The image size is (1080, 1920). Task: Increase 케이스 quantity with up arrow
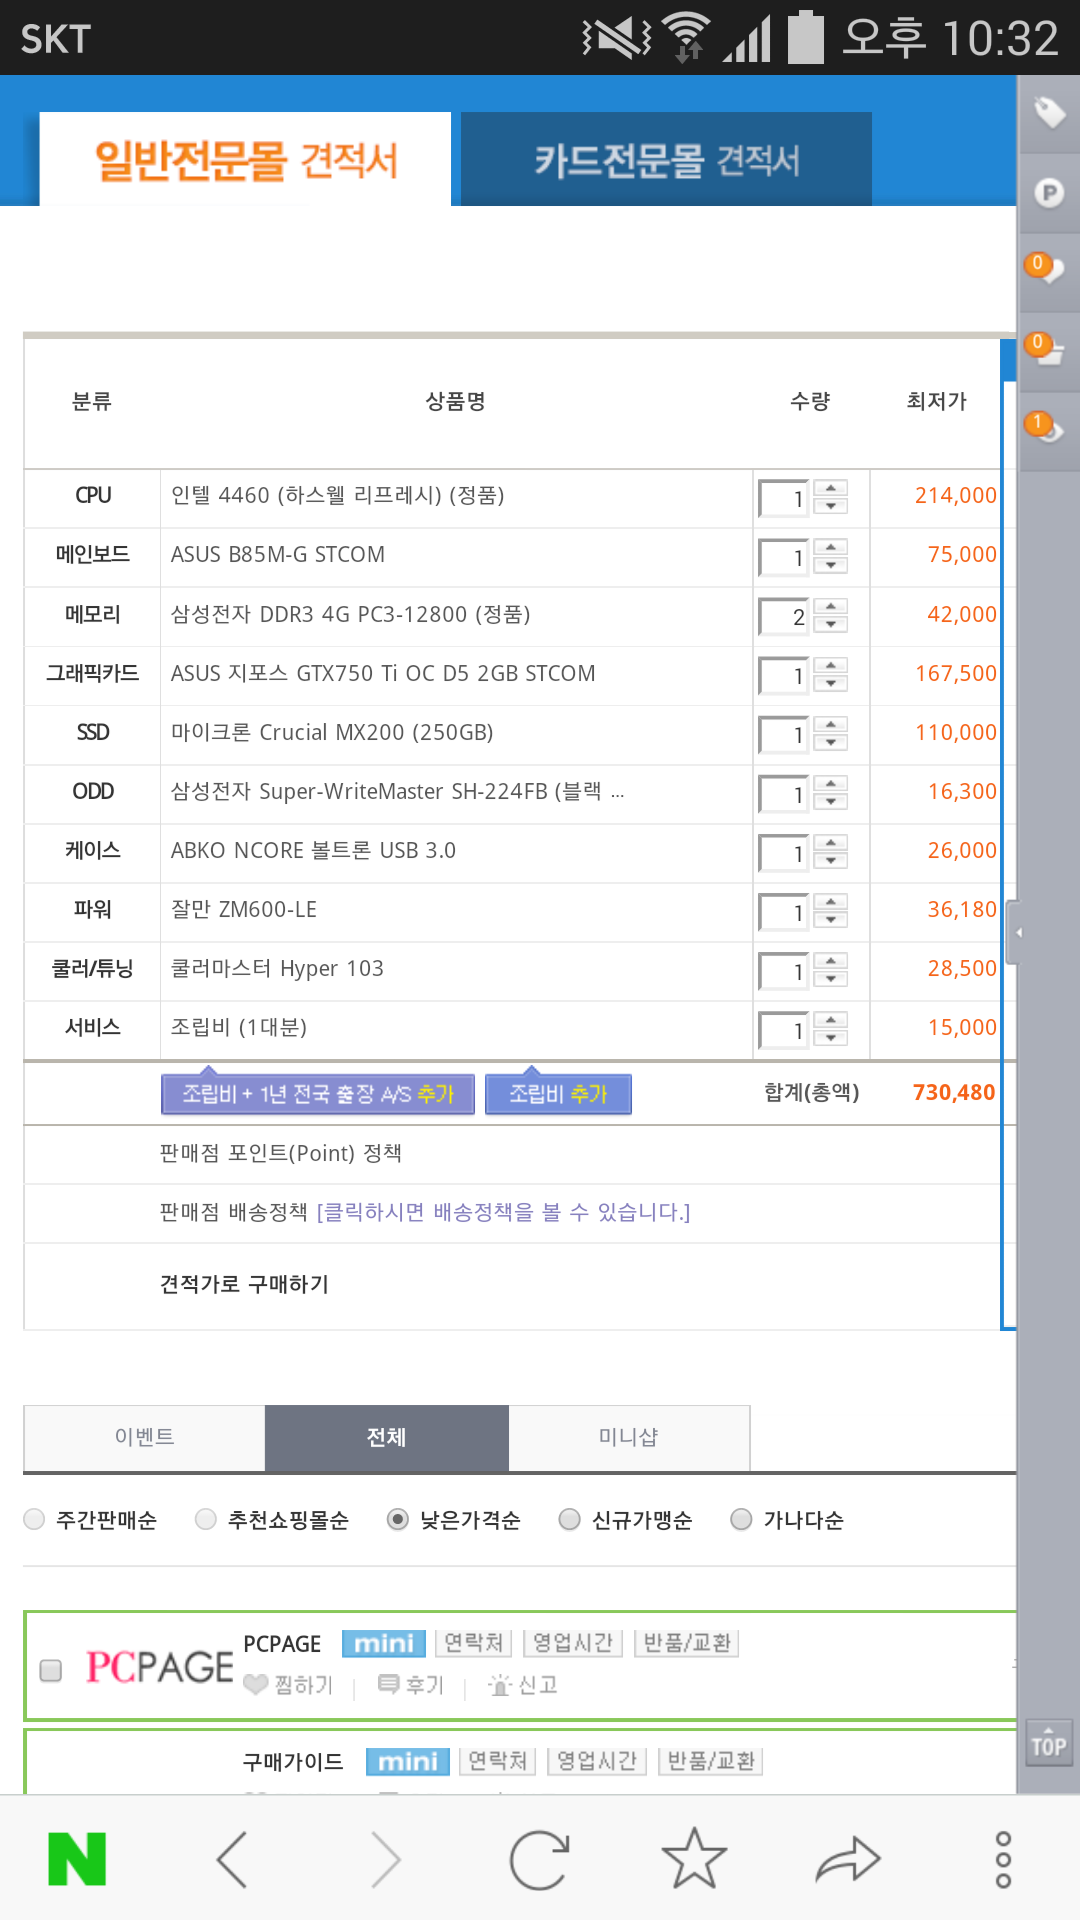coord(831,841)
